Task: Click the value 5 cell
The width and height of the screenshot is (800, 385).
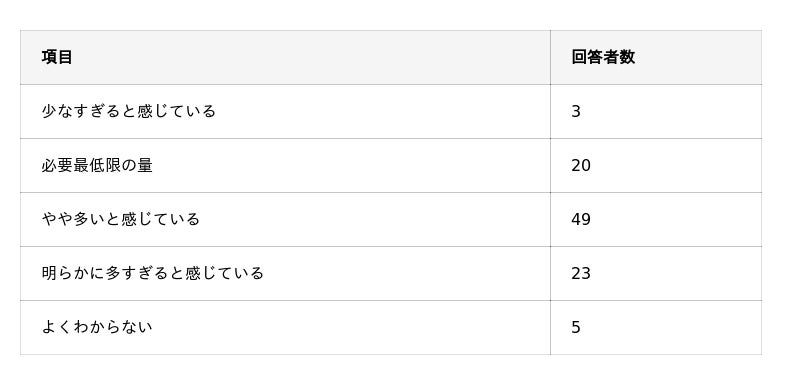Action: [656, 327]
